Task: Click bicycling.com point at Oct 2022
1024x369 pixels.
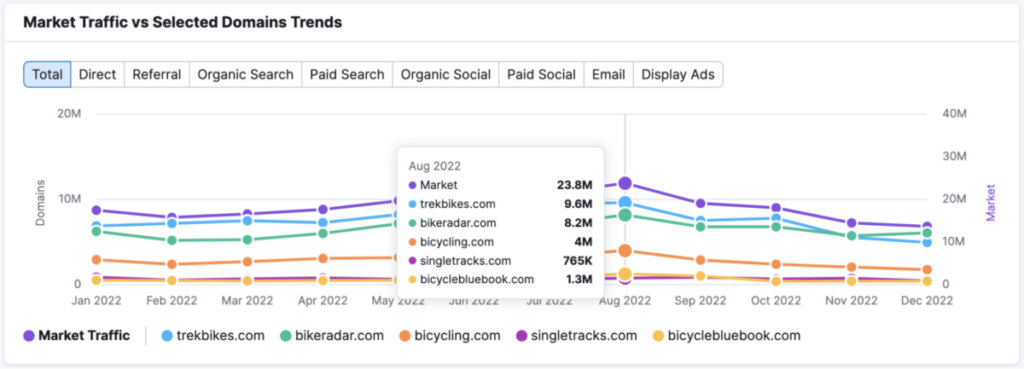Action: (776, 265)
